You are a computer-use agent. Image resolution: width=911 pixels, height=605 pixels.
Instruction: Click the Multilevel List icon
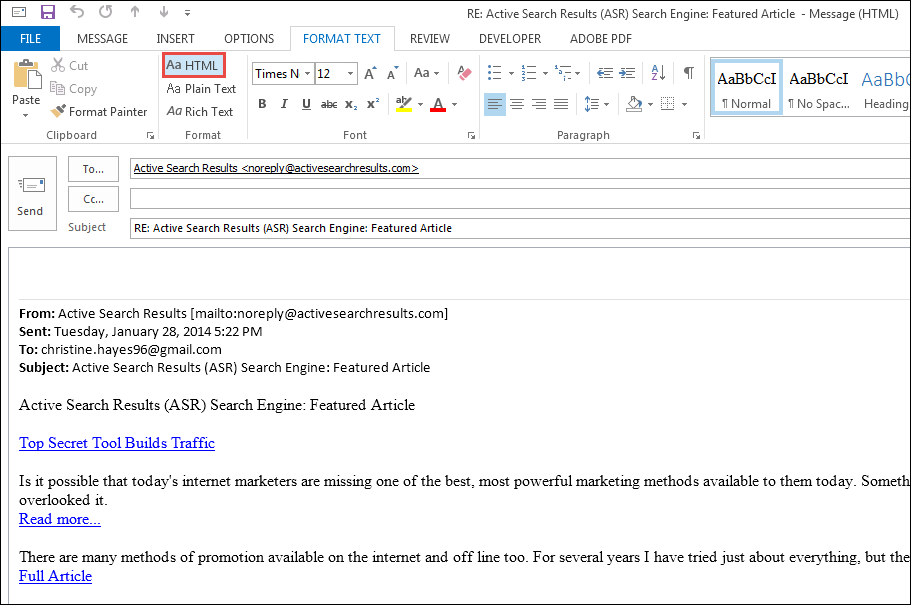pos(563,73)
